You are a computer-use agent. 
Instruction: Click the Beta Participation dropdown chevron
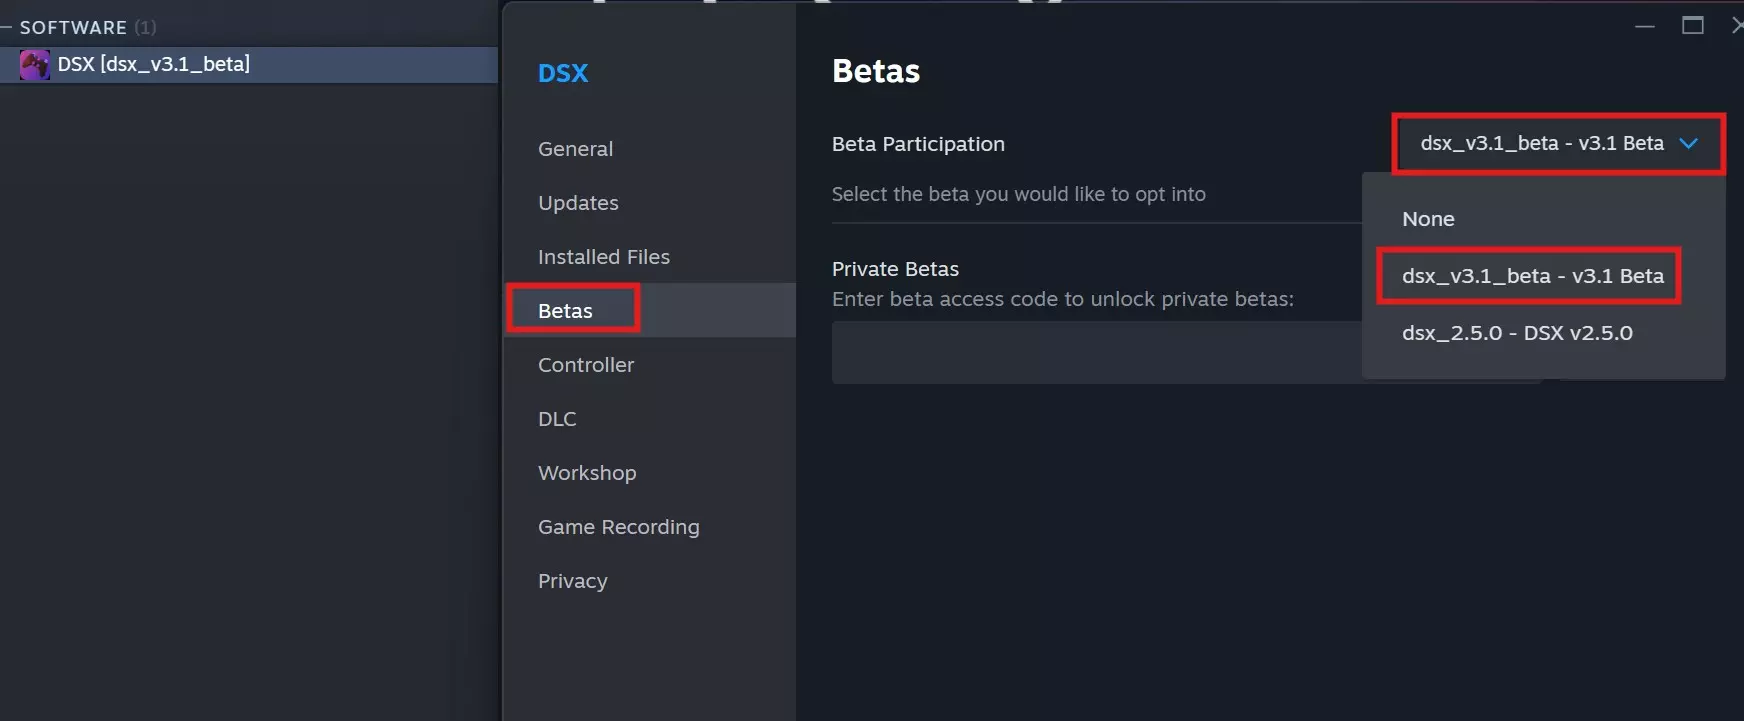pyautogui.click(x=1689, y=144)
